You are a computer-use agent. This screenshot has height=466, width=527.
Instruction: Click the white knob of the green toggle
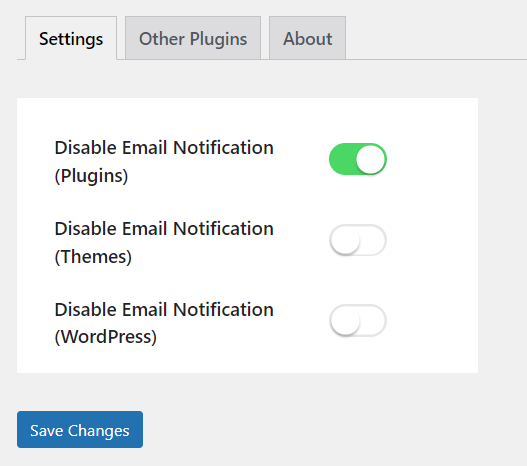point(370,159)
